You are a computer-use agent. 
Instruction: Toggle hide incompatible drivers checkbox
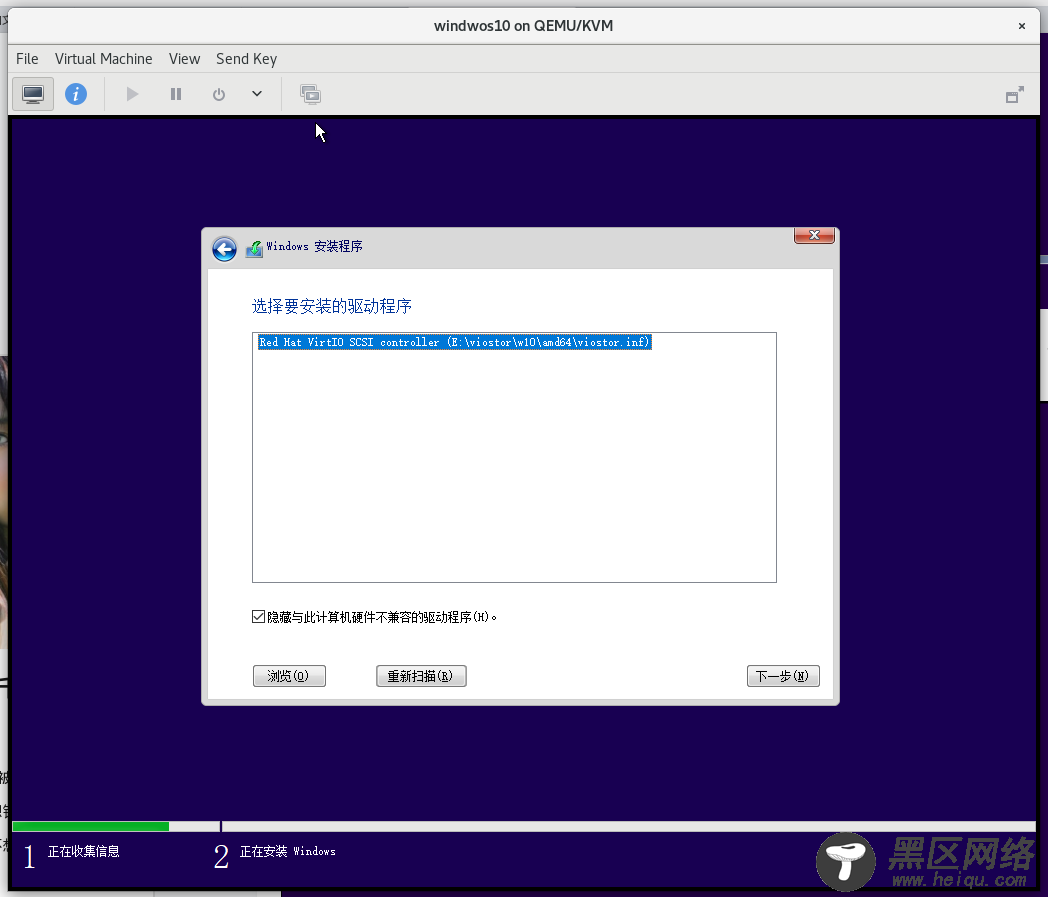tap(259, 616)
